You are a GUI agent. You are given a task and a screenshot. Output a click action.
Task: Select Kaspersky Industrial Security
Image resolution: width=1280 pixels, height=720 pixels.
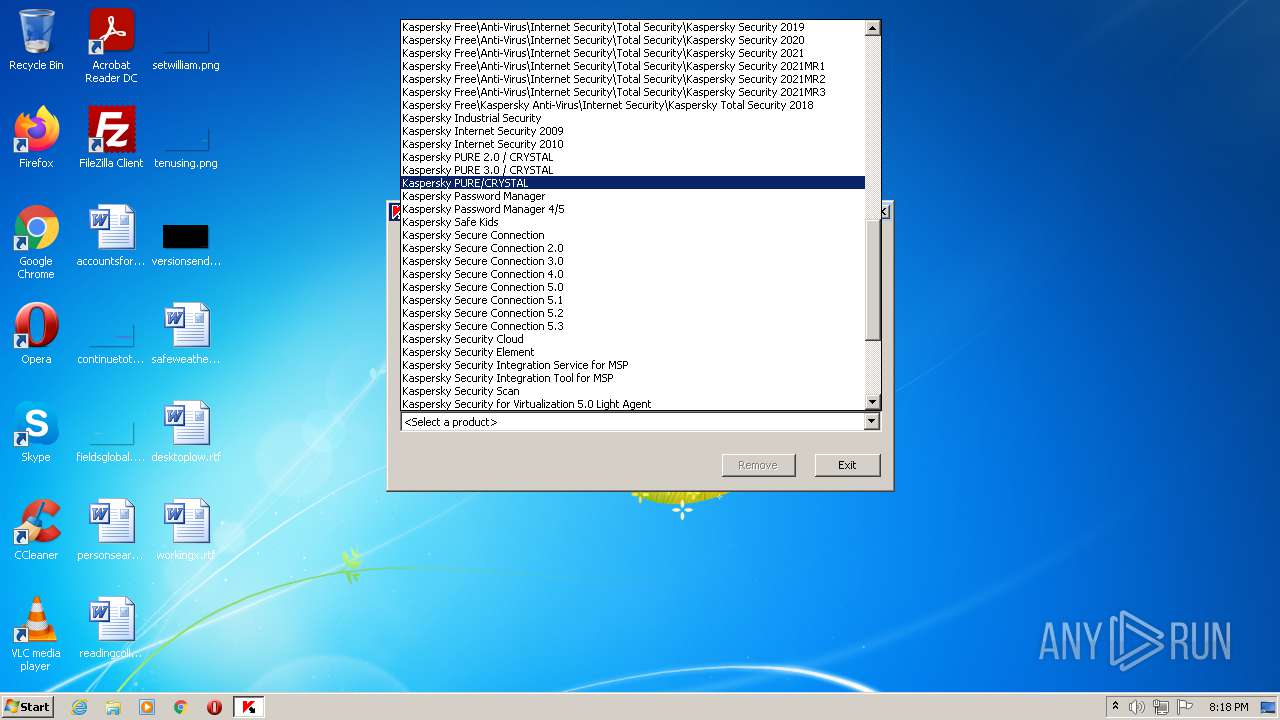633,118
